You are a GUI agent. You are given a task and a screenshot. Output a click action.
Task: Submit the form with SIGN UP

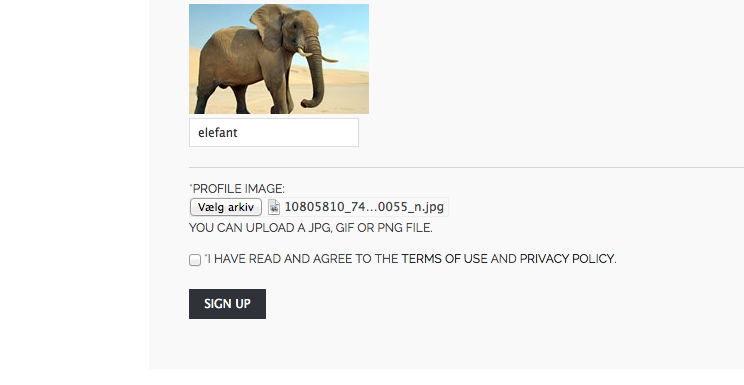coord(227,304)
